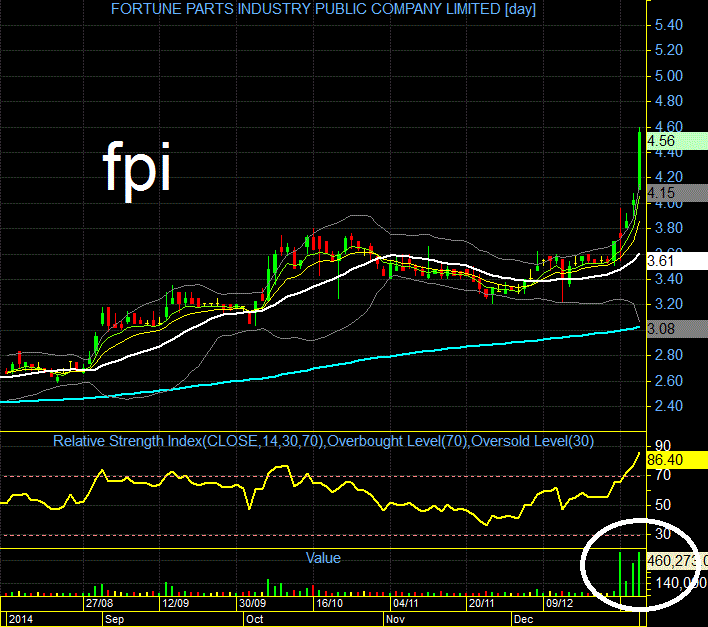This screenshot has width=708, height=627.
Task: Click the Value volume panel title
Action: tap(323, 558)
